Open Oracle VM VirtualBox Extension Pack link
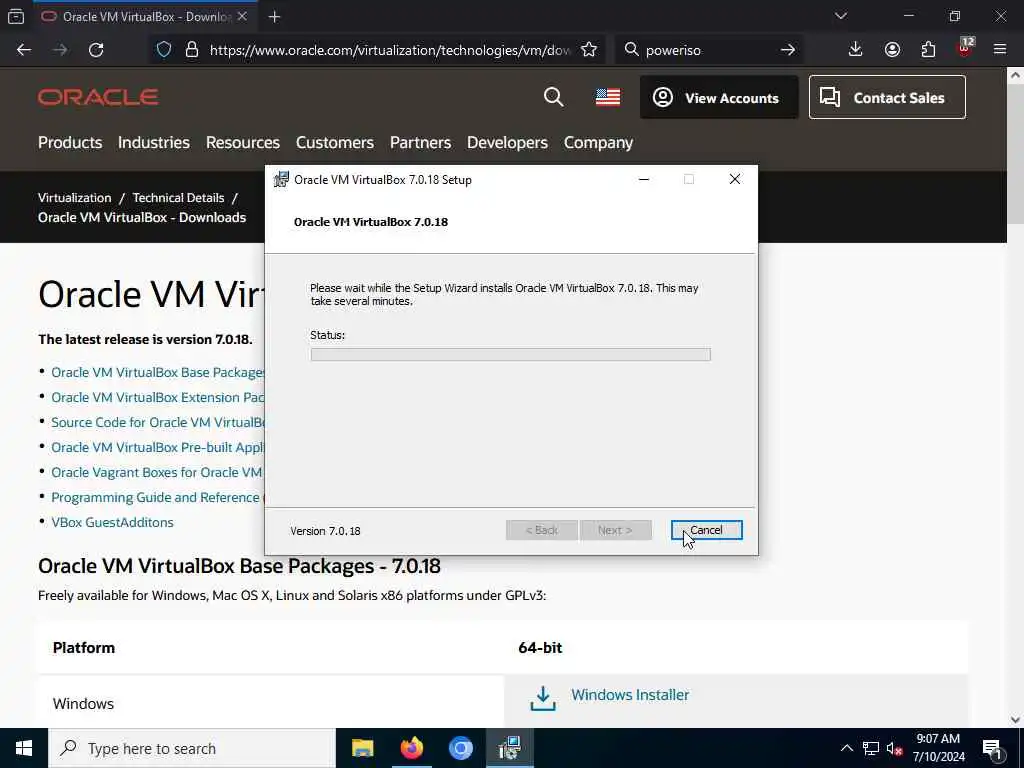This screenshot has height=768, width=1024. coord(158,397)
